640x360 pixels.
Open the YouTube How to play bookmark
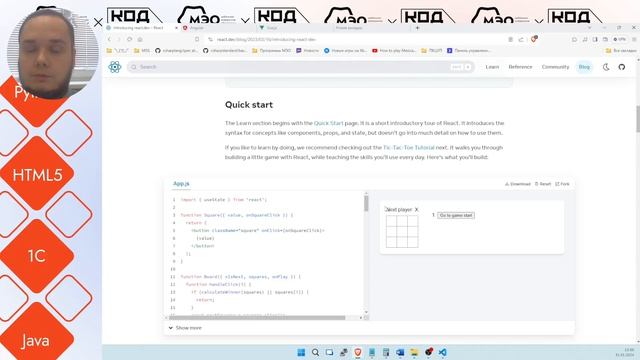[394, 51]
